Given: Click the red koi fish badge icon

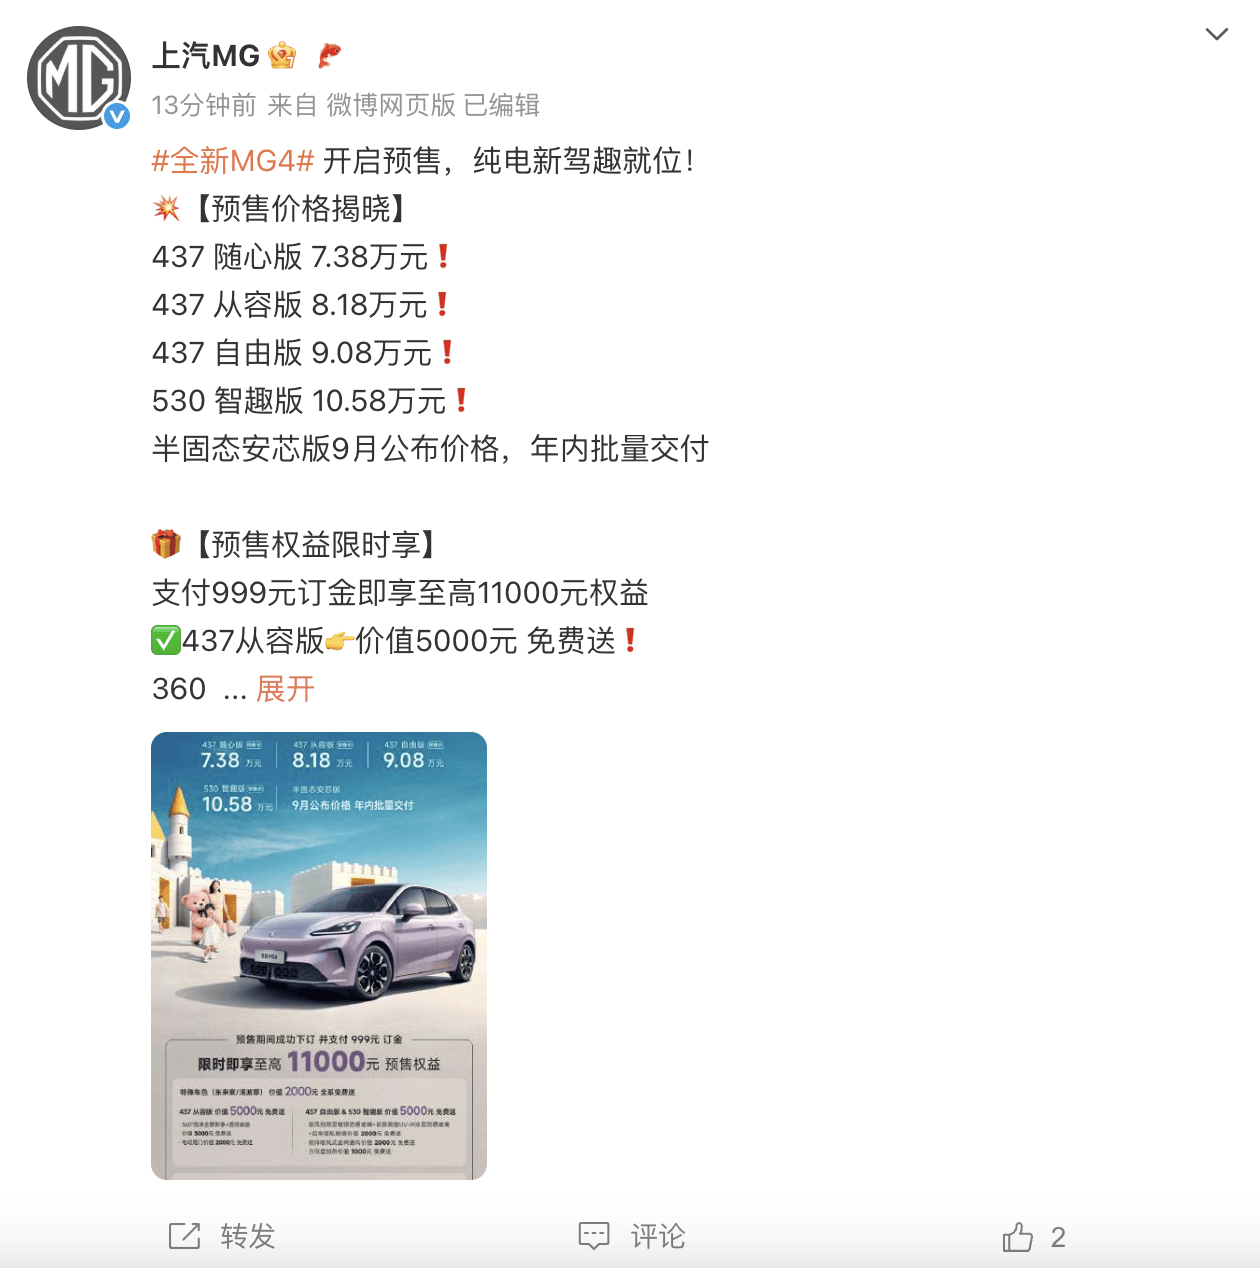Looking at the screenshot, I should coord(329,55).
